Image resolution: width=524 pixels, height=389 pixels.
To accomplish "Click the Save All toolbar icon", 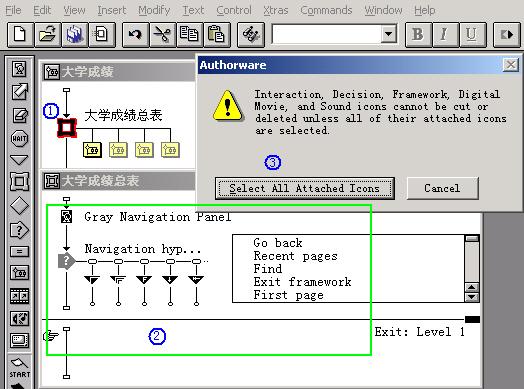I will (x=75, y=34).
